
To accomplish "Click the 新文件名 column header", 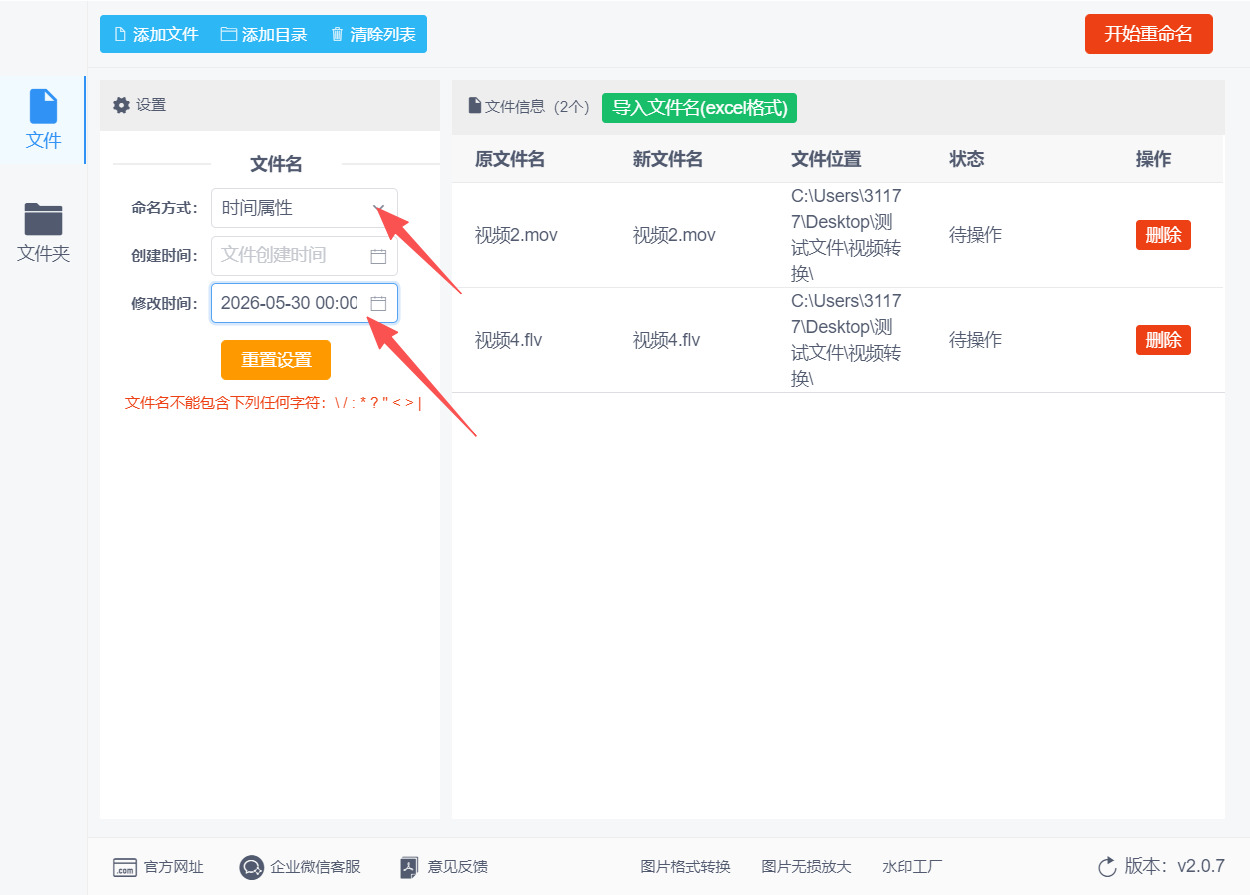I will click(x=668, y=159).
